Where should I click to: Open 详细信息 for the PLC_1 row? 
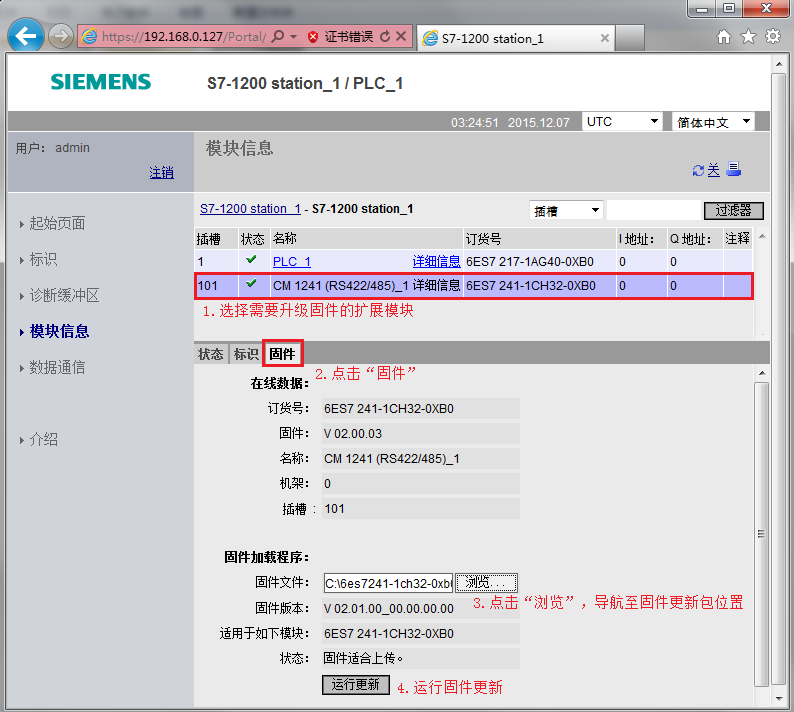tap(436, 262)
